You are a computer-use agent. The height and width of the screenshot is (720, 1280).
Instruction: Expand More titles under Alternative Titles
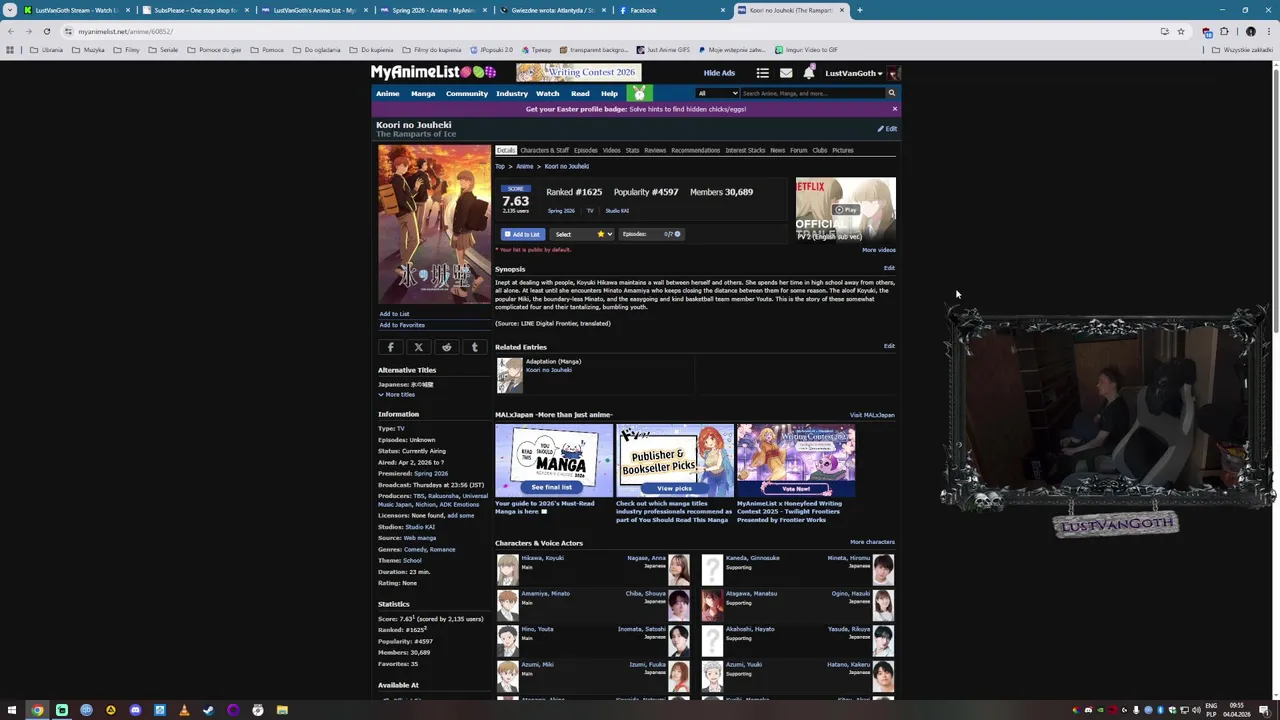pos(397,395)
